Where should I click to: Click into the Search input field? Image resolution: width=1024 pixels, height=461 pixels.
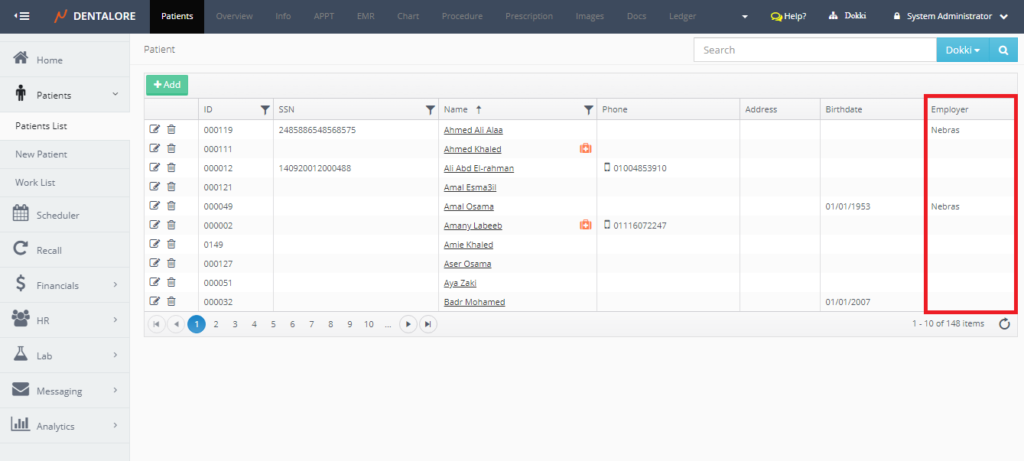tap(814, 50)
